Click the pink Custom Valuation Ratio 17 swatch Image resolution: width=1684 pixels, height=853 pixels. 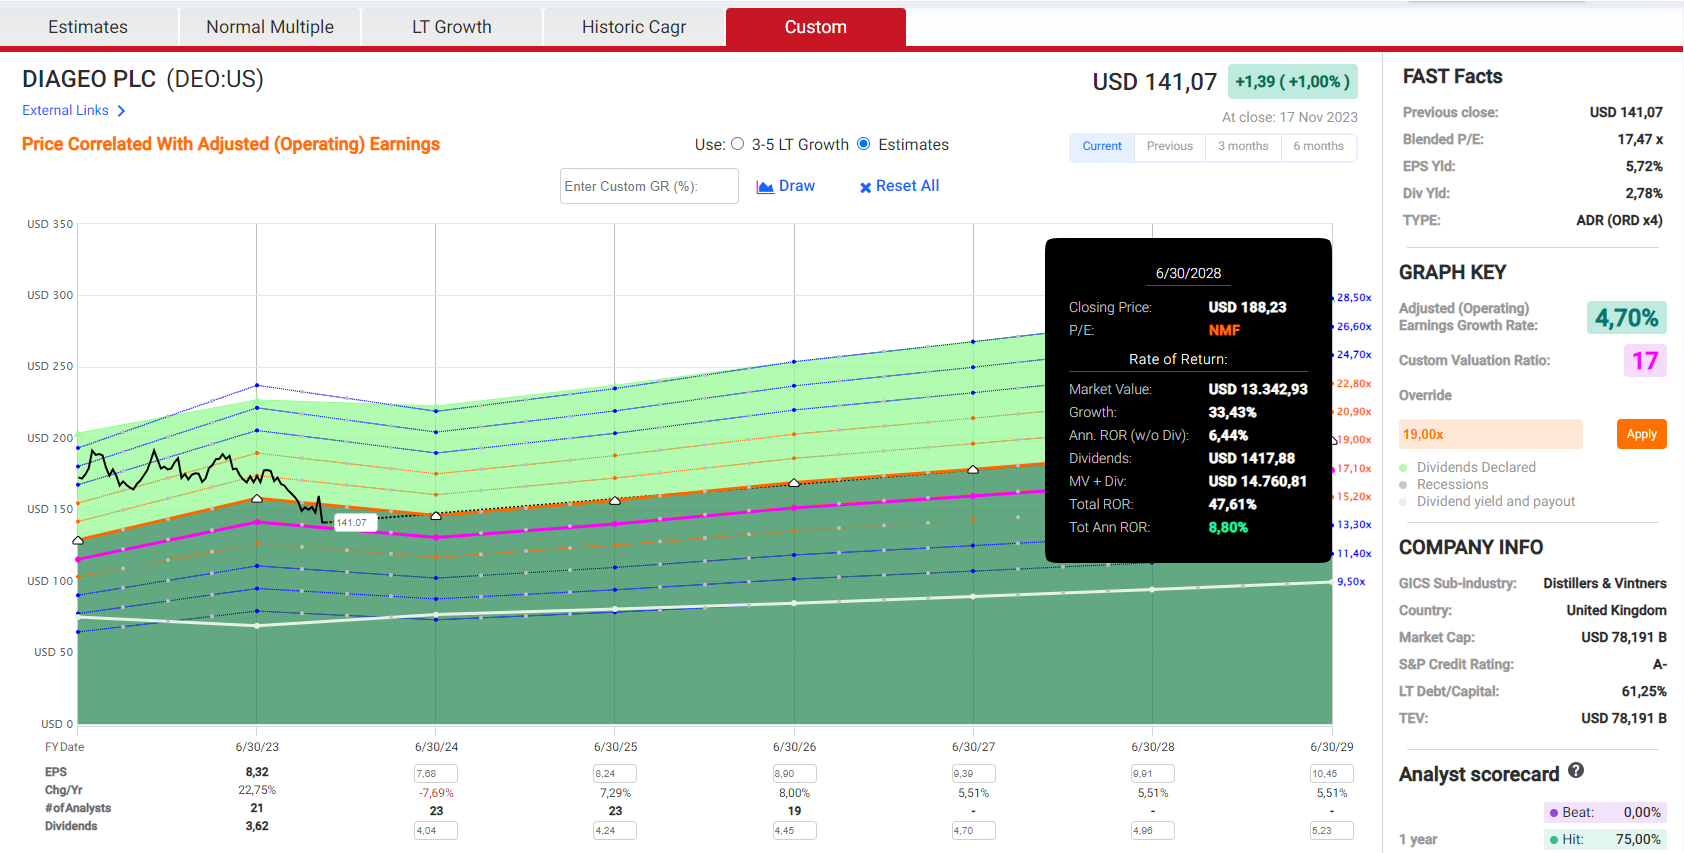coord(1644,361)
